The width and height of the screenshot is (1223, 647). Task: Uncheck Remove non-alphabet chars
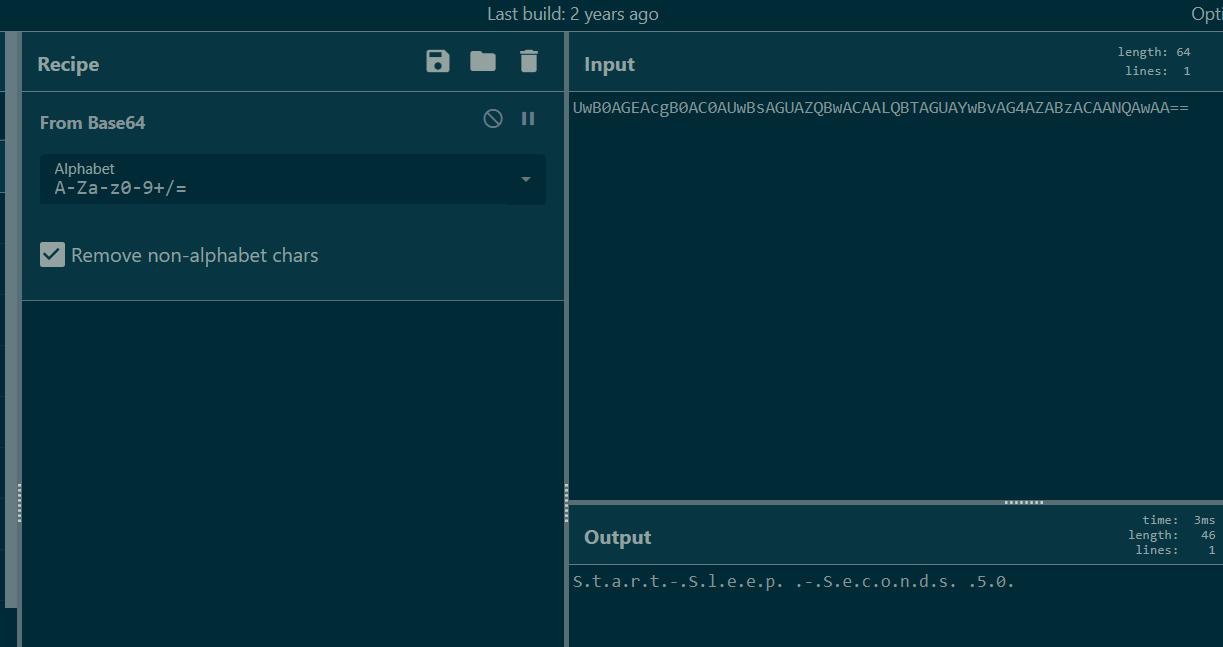pos(52,255)
